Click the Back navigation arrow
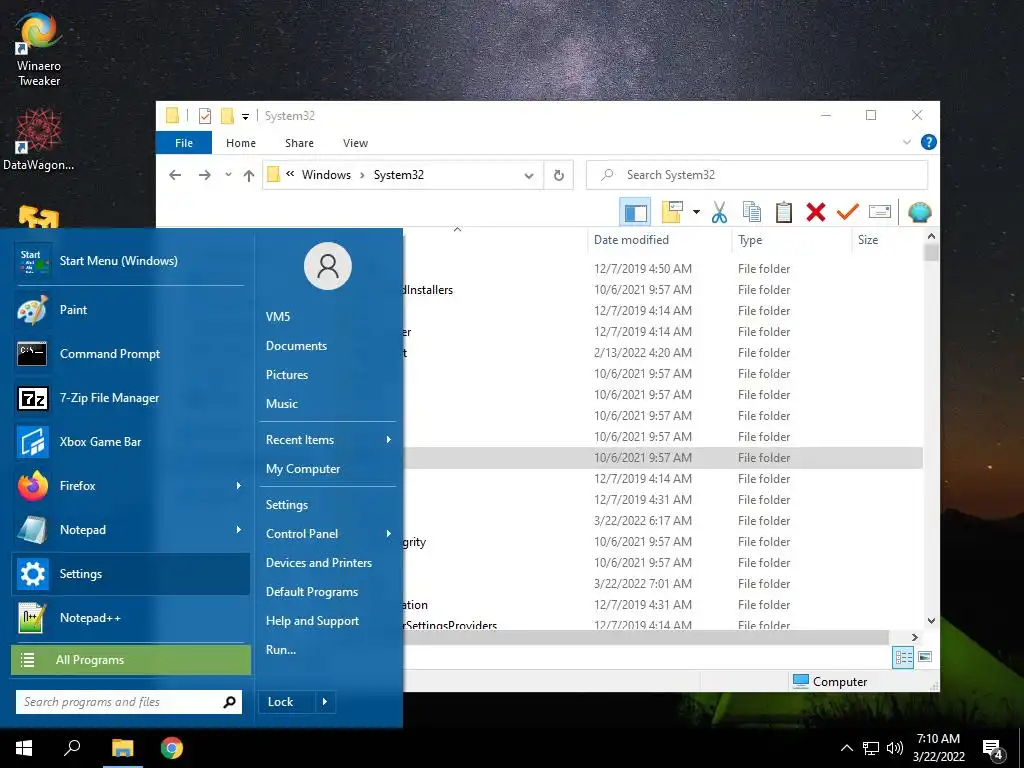1024x768 pixels. 174,175
